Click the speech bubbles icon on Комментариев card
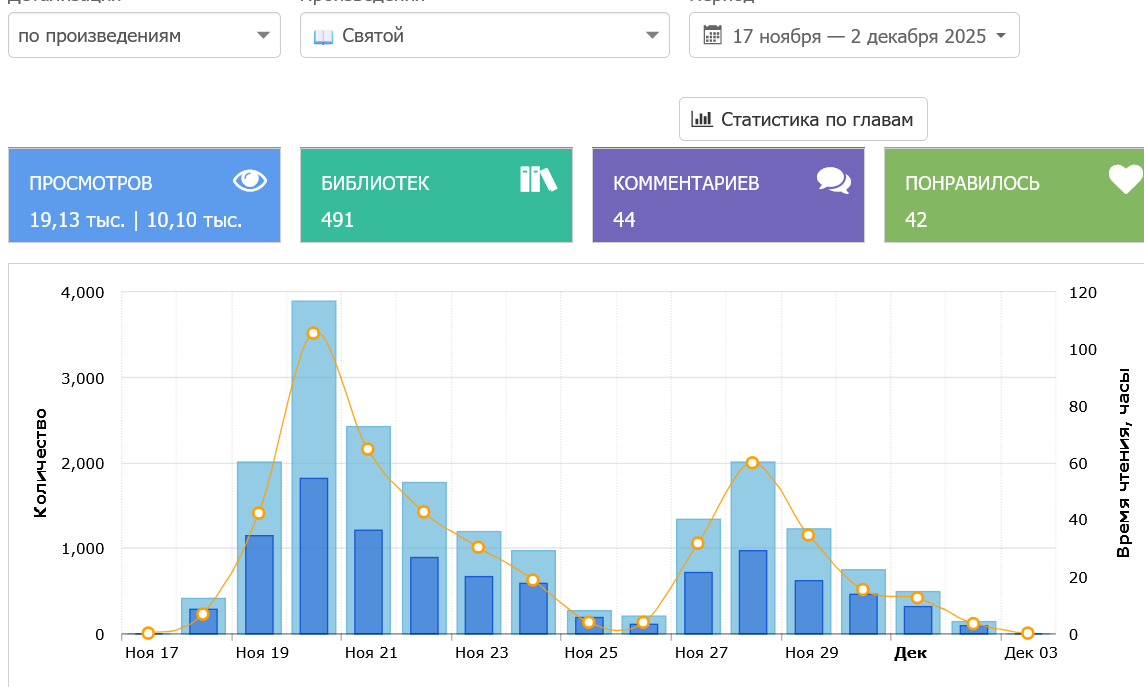 click(x=833, y=180)
